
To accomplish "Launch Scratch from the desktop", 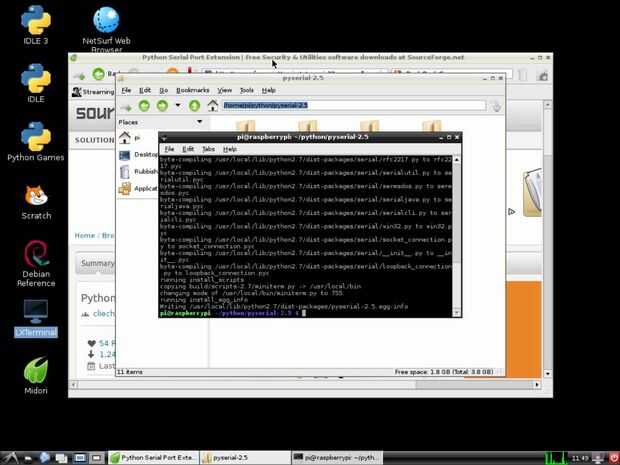I will pyautogui.click(x=36, y=202).
